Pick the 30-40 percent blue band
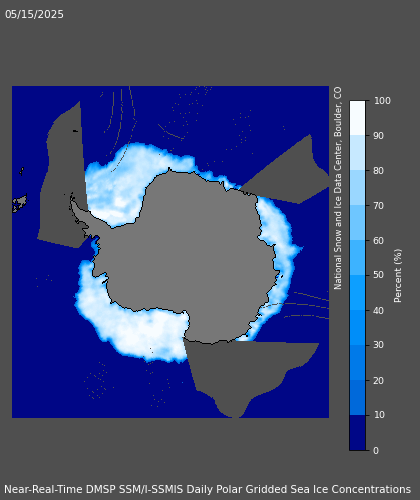 pos(357,328)
